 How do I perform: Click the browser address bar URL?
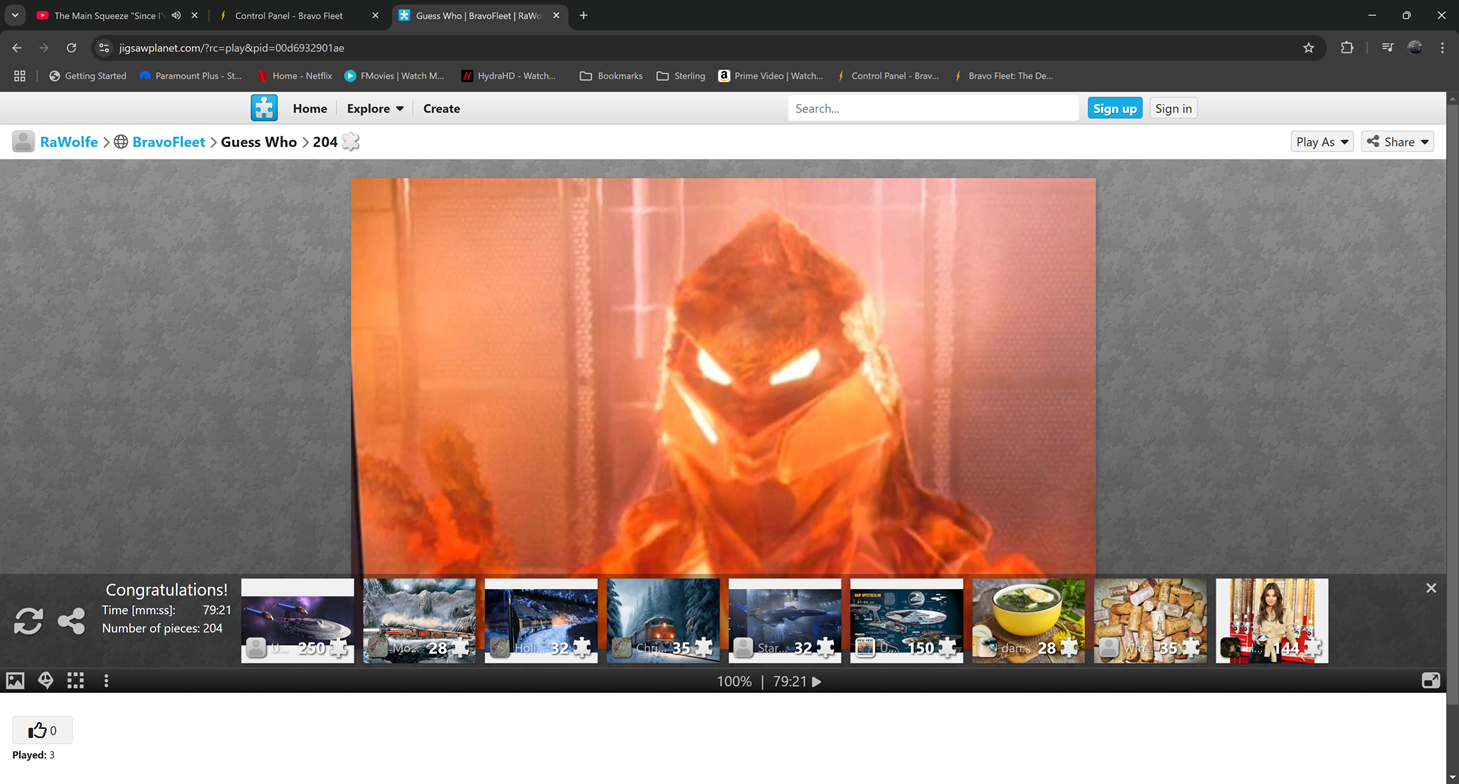[232, 48]
